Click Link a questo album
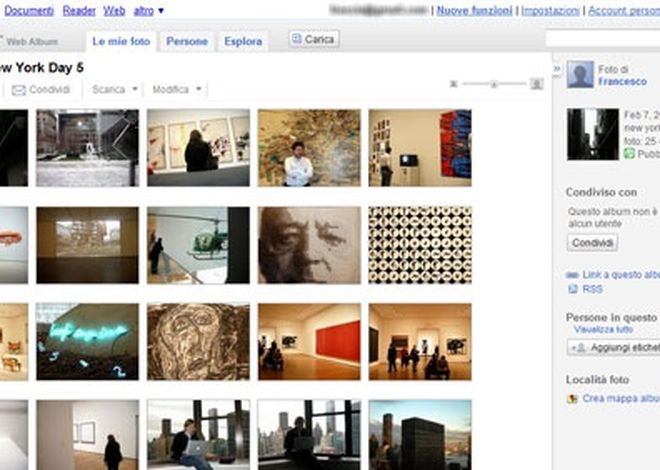This screenshot has width=660, height=470. click(621, 275)
